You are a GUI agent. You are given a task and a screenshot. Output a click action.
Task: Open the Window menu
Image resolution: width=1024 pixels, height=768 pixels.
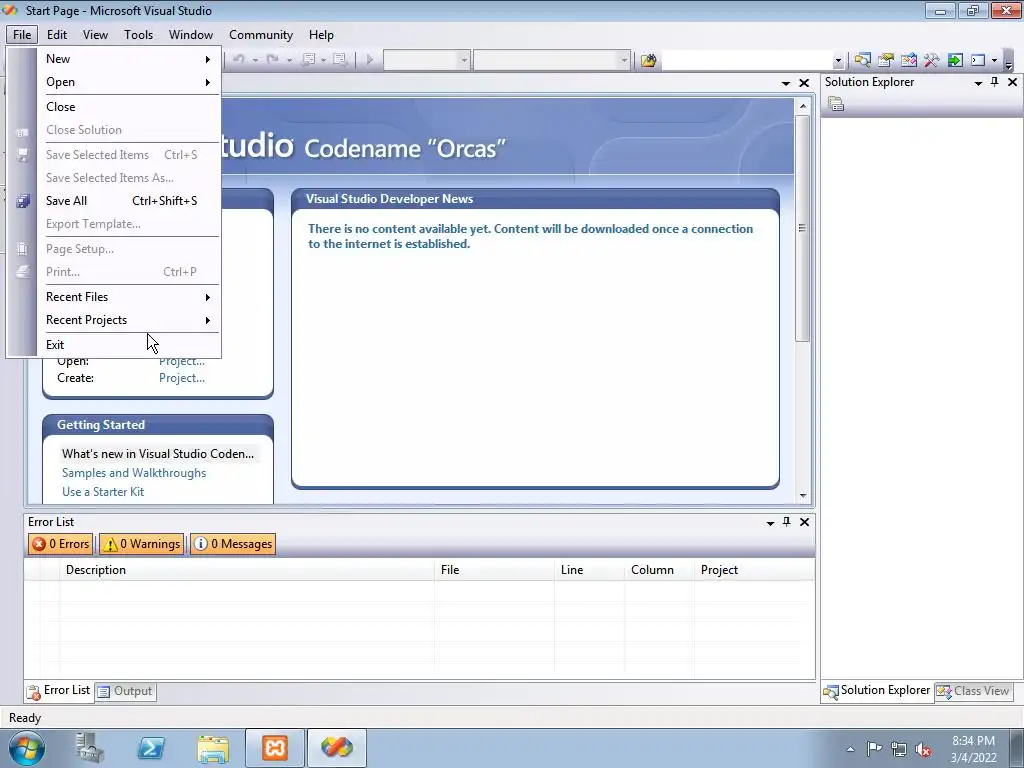[191, 35]
